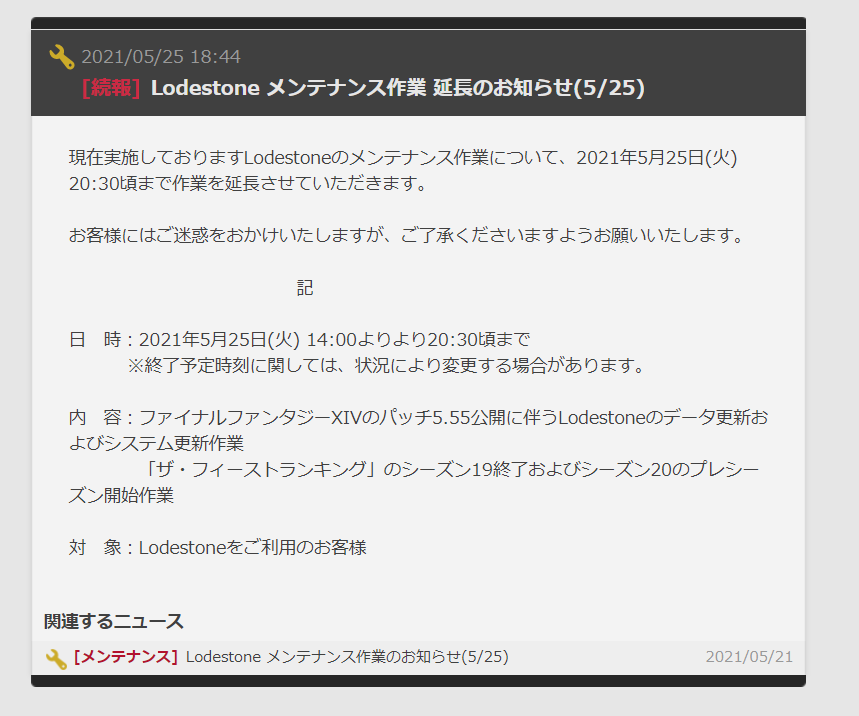Click the first paragraph starting 現在実施しております

point(403,170)
